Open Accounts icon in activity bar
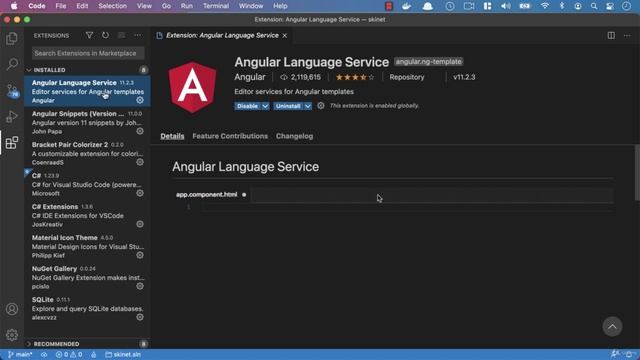Image resolution: width=640 pixels, height=360 pixels. click(x=12, y=309)
